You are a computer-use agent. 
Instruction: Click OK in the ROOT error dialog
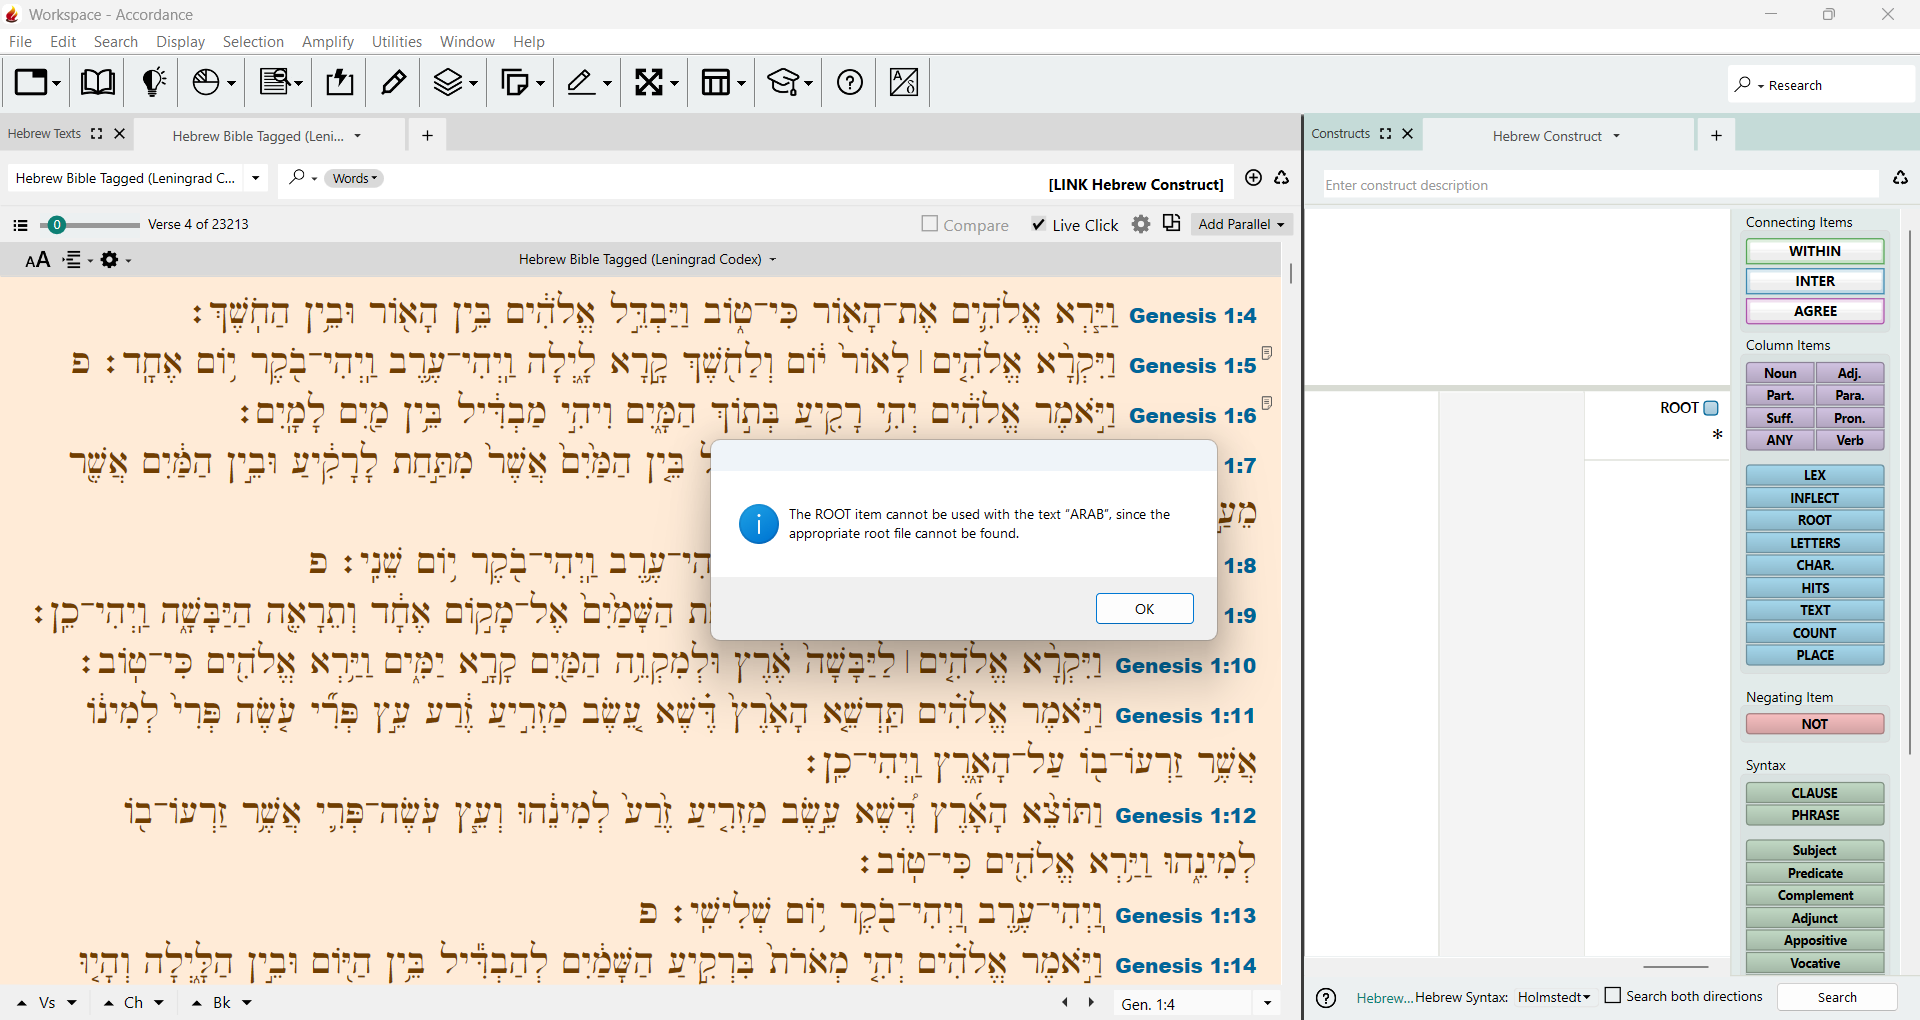1144,609
